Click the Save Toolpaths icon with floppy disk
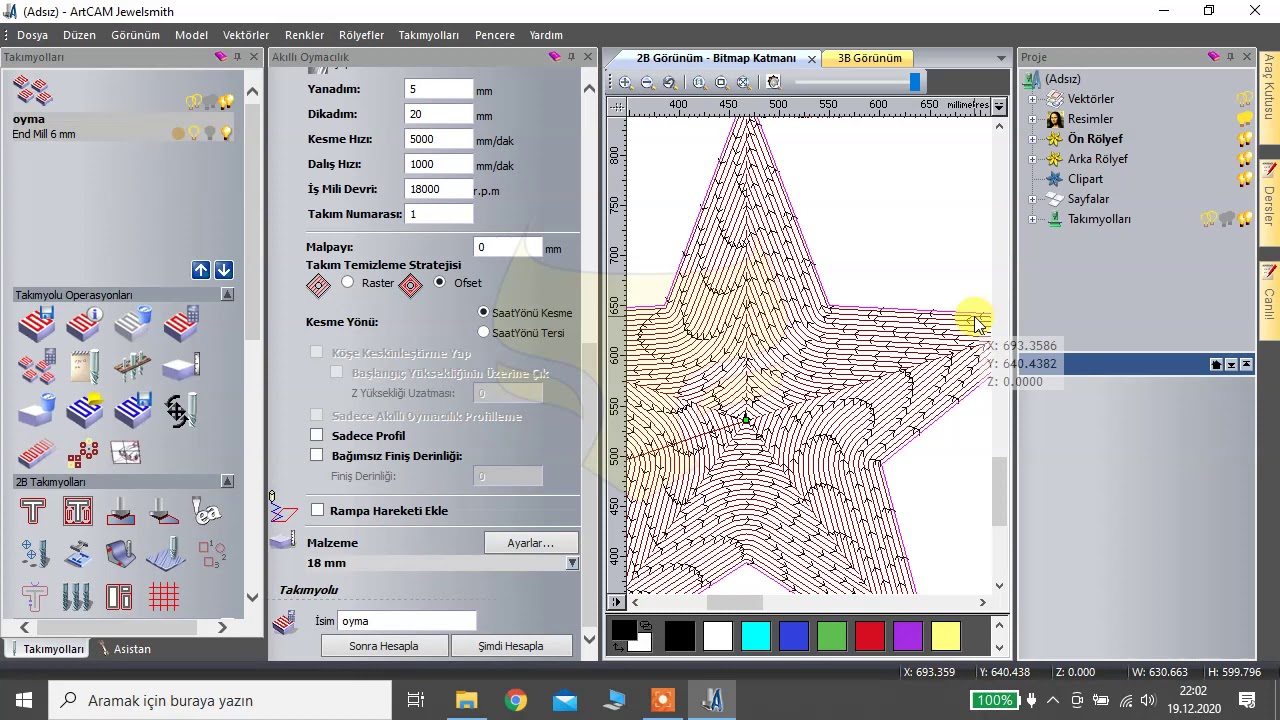The width and height of the screenshot is (1280, 720). point(36,323)
